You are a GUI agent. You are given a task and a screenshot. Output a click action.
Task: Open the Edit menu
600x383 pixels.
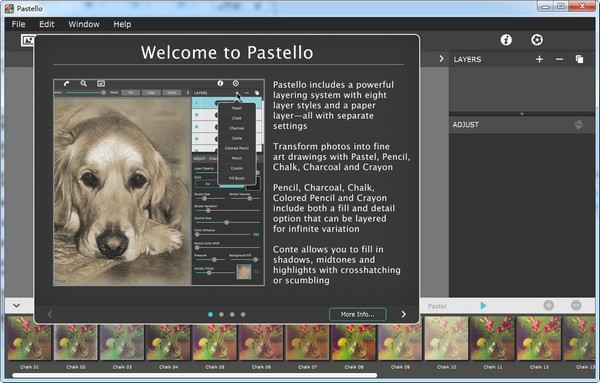pyautogui.click(x=47, y=24)
